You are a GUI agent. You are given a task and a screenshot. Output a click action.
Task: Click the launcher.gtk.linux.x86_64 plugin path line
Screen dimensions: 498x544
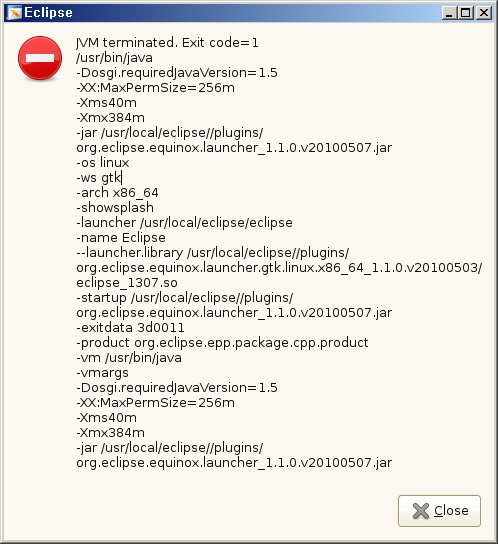click(279, 268)
